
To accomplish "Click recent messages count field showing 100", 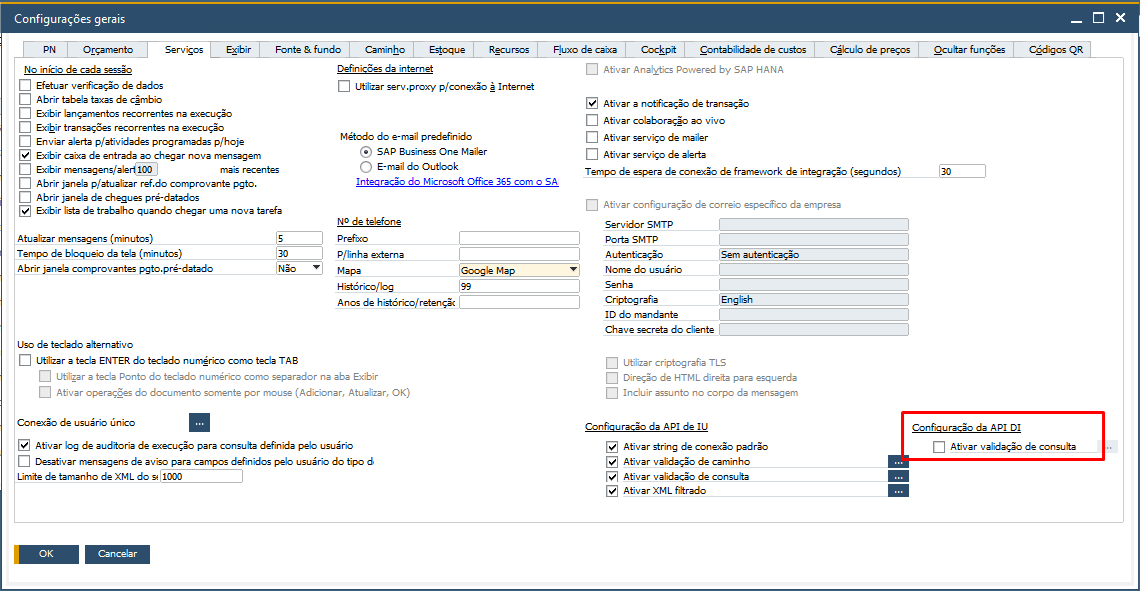I will point(145,169).
